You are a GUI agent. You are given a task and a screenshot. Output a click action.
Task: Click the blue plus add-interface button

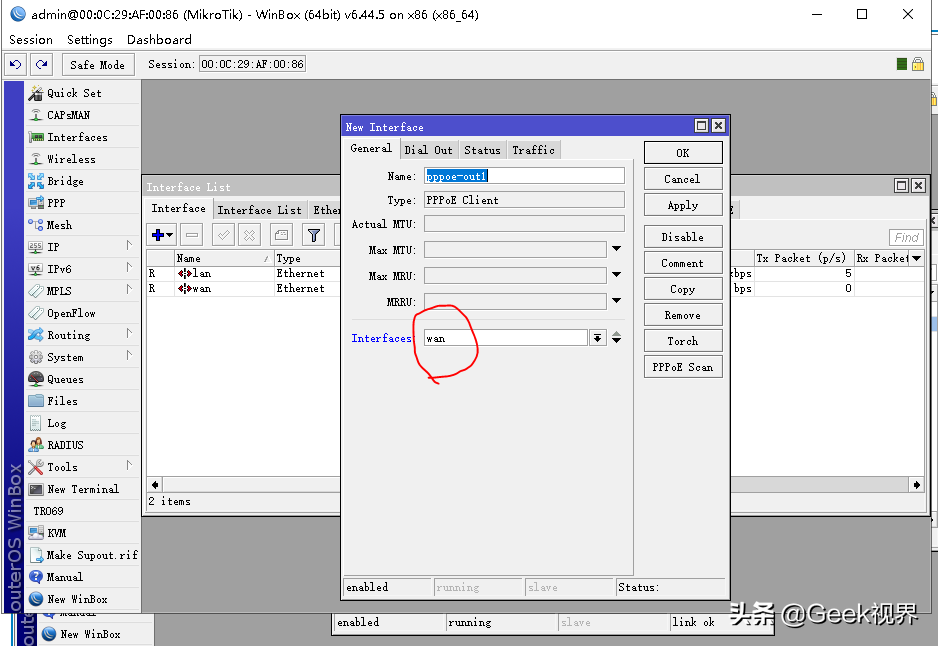pos(162,235)
